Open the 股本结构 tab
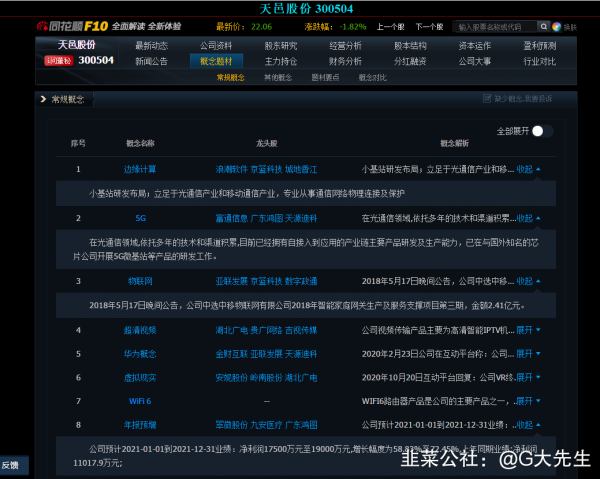This screenshot has width=600, height=479. pos(410,46)
